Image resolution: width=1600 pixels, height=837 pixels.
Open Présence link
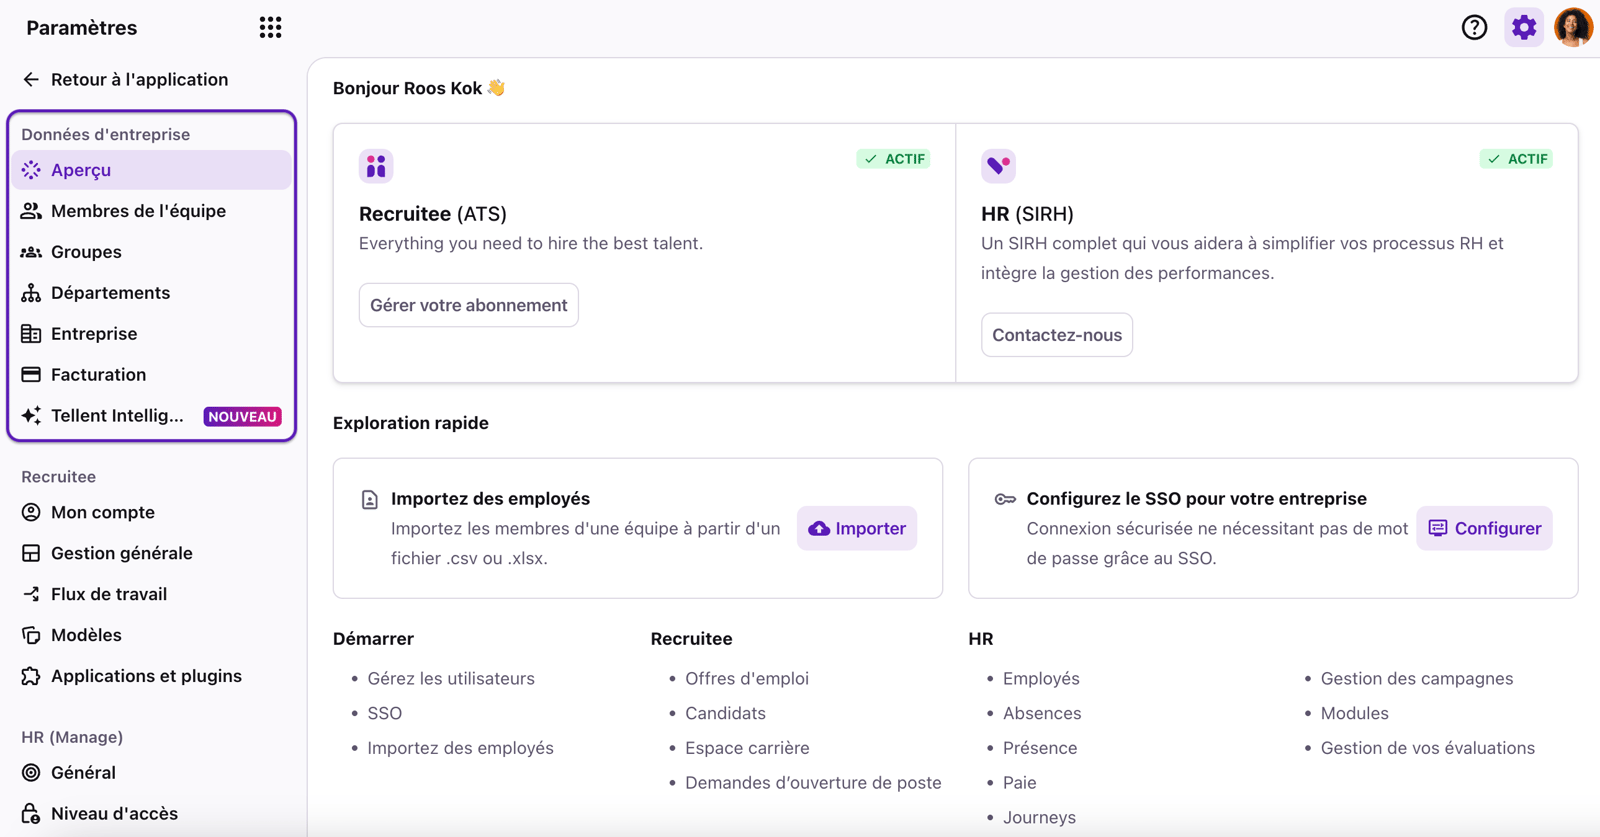1040,748
